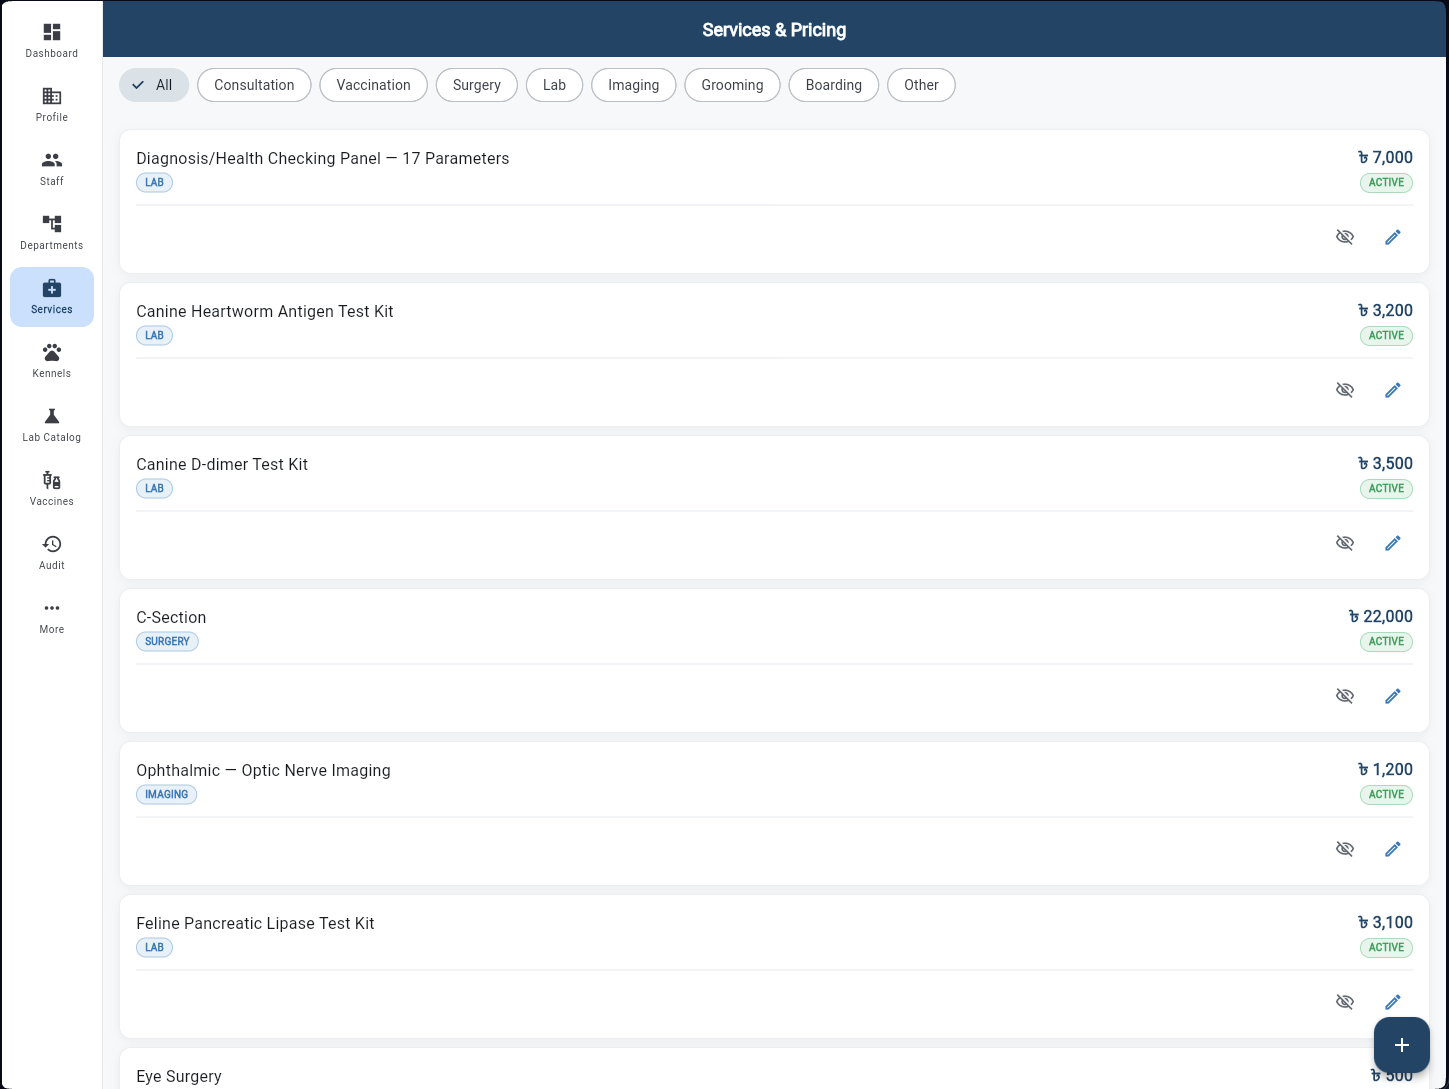This screenshot has height=1089, width=1449.
Task: Click the ACTIVE badge on Feline Pancreatic Lipase
Action: [x=1386, y=947]
